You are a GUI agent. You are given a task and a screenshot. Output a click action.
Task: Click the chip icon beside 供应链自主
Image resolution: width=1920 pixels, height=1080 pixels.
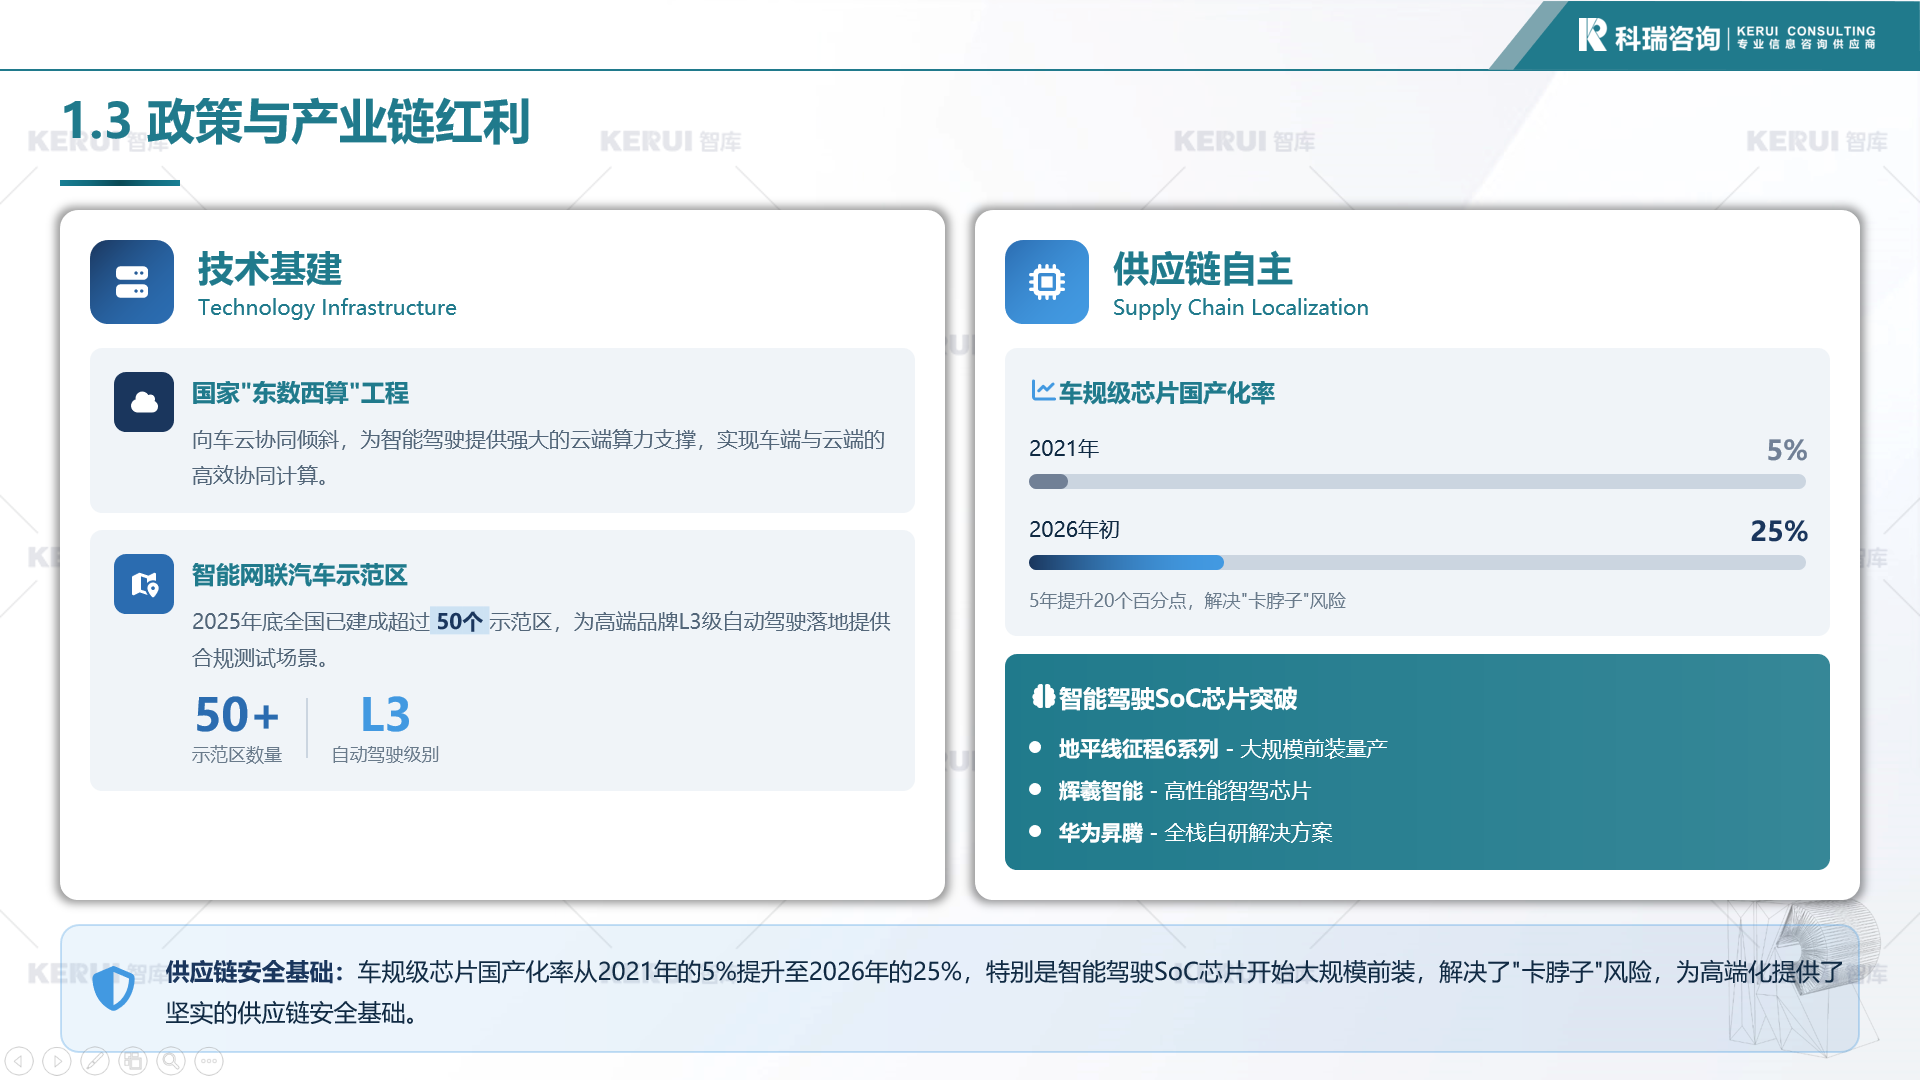[1046, 282]
